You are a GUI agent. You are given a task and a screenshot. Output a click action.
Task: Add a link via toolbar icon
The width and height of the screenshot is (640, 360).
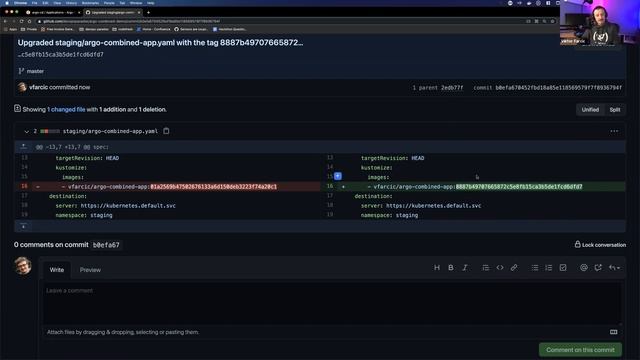(514, 268)
